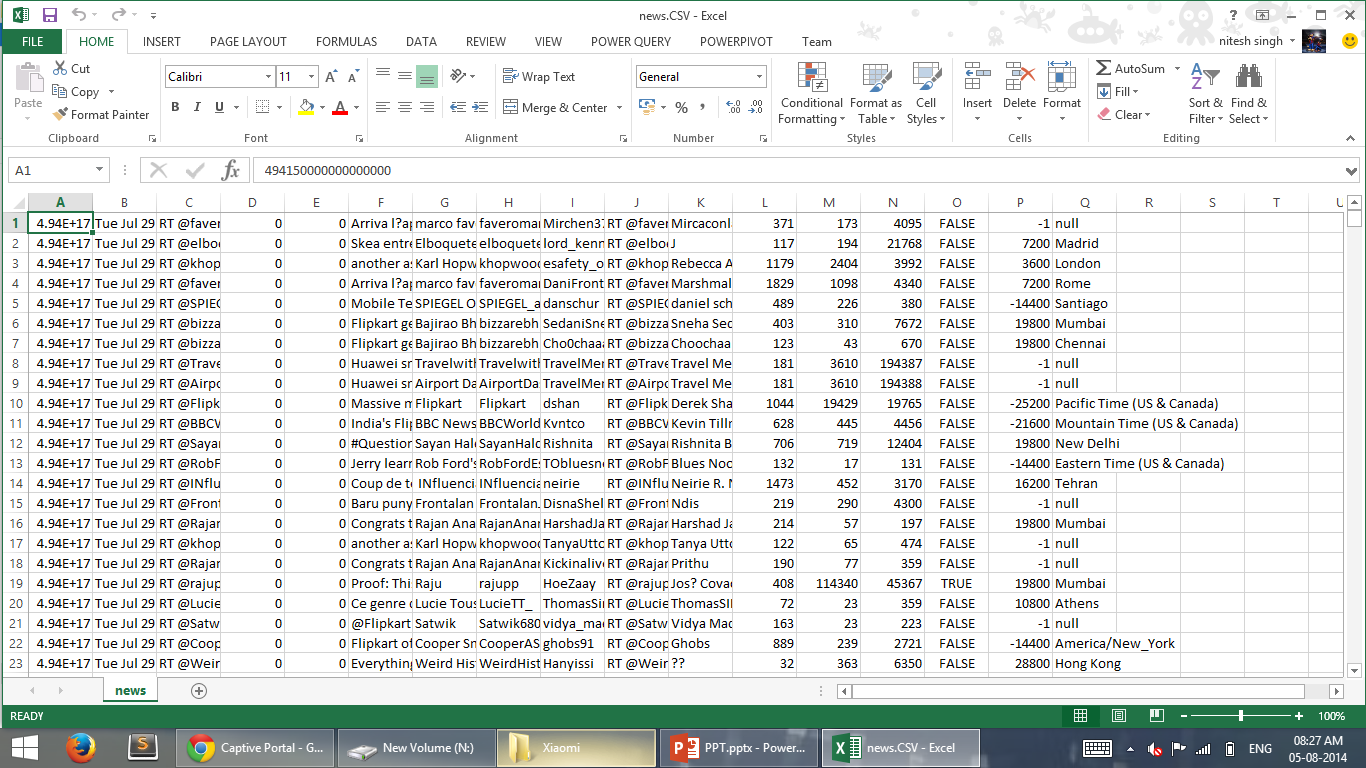Click the Bold formatting button
The height and width of the screenshot is (768, 1366).
click(x=175, y=108)
